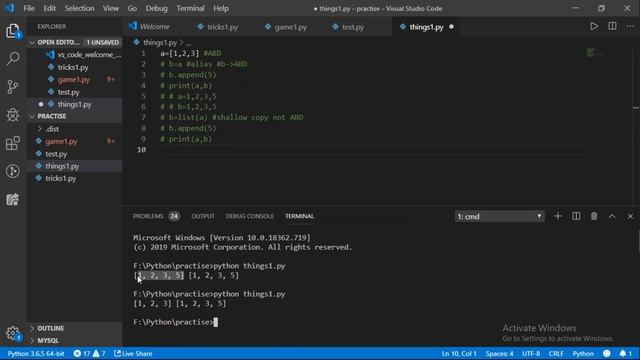Open editor More Actions ellipsis
The image size is (640, 360).
[x=630, y=27]
